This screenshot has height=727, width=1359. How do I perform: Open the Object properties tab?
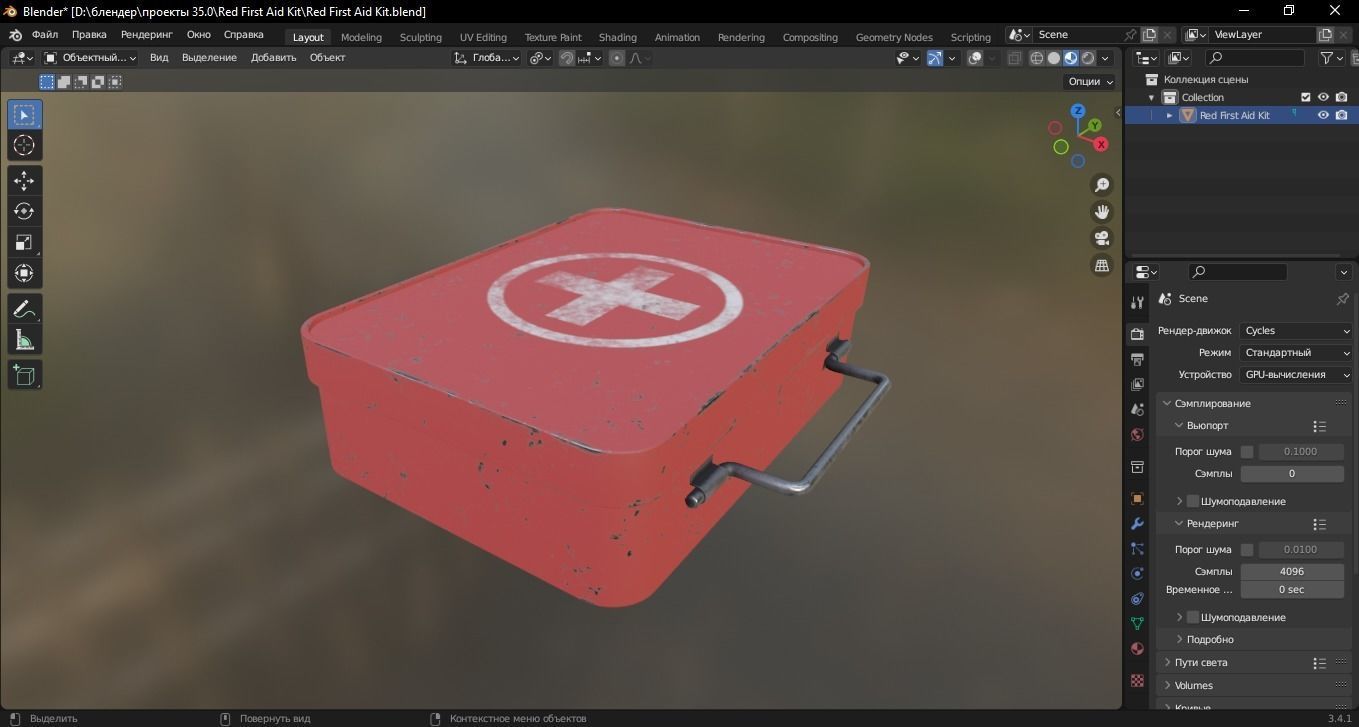point(1137,498)
